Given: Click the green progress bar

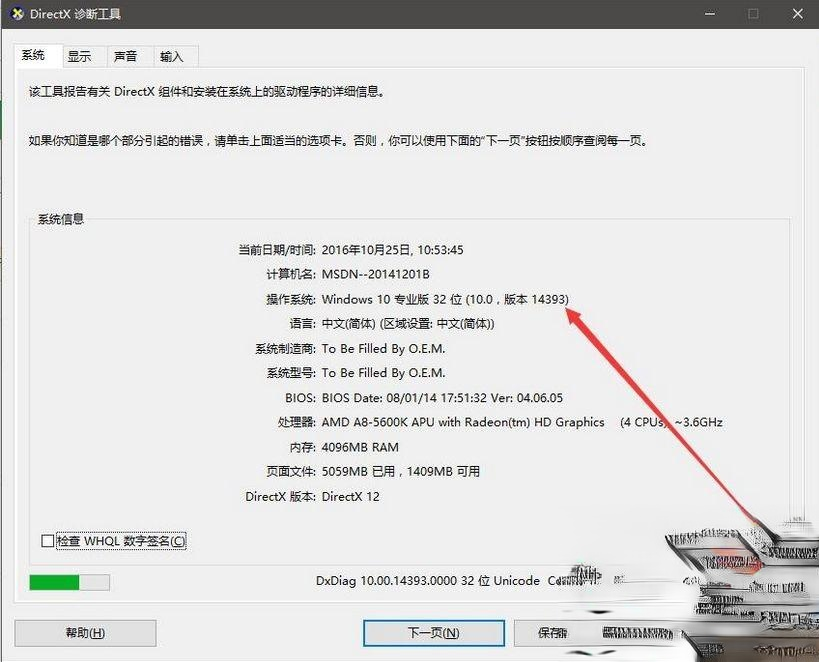Looking at the screenshot, I should [x=69, y=582].
